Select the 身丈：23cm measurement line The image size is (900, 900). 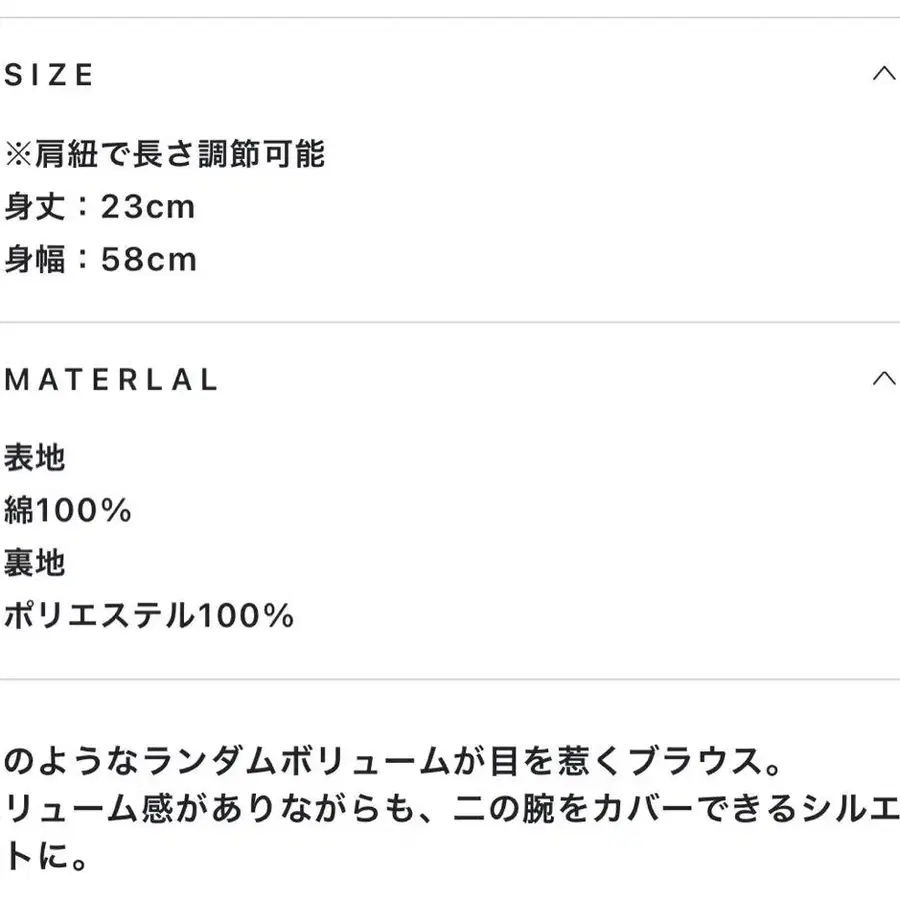pos(100,207)
